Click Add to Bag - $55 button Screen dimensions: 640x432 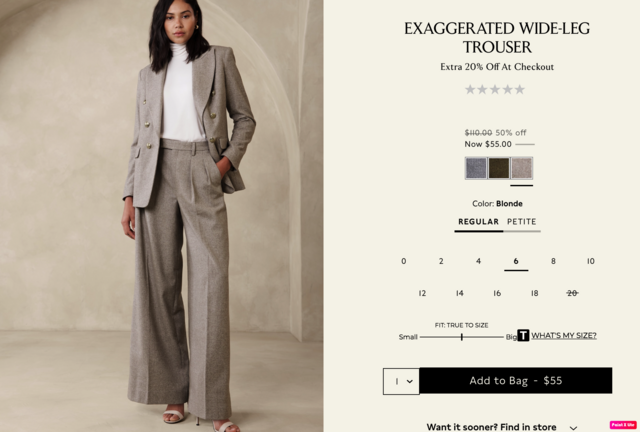[516, 381]
